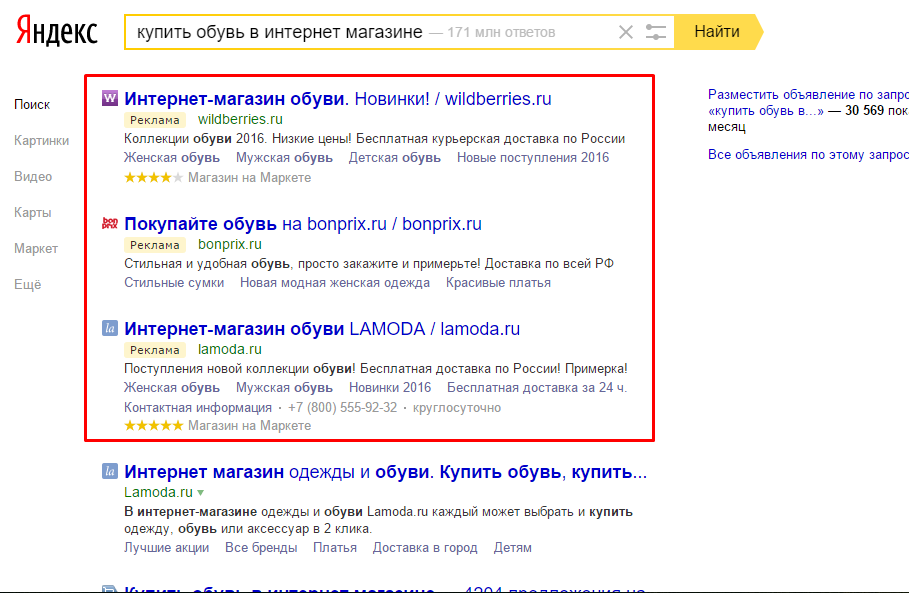
Task: Switch to Картинки search
Action: tap(42, 141)
